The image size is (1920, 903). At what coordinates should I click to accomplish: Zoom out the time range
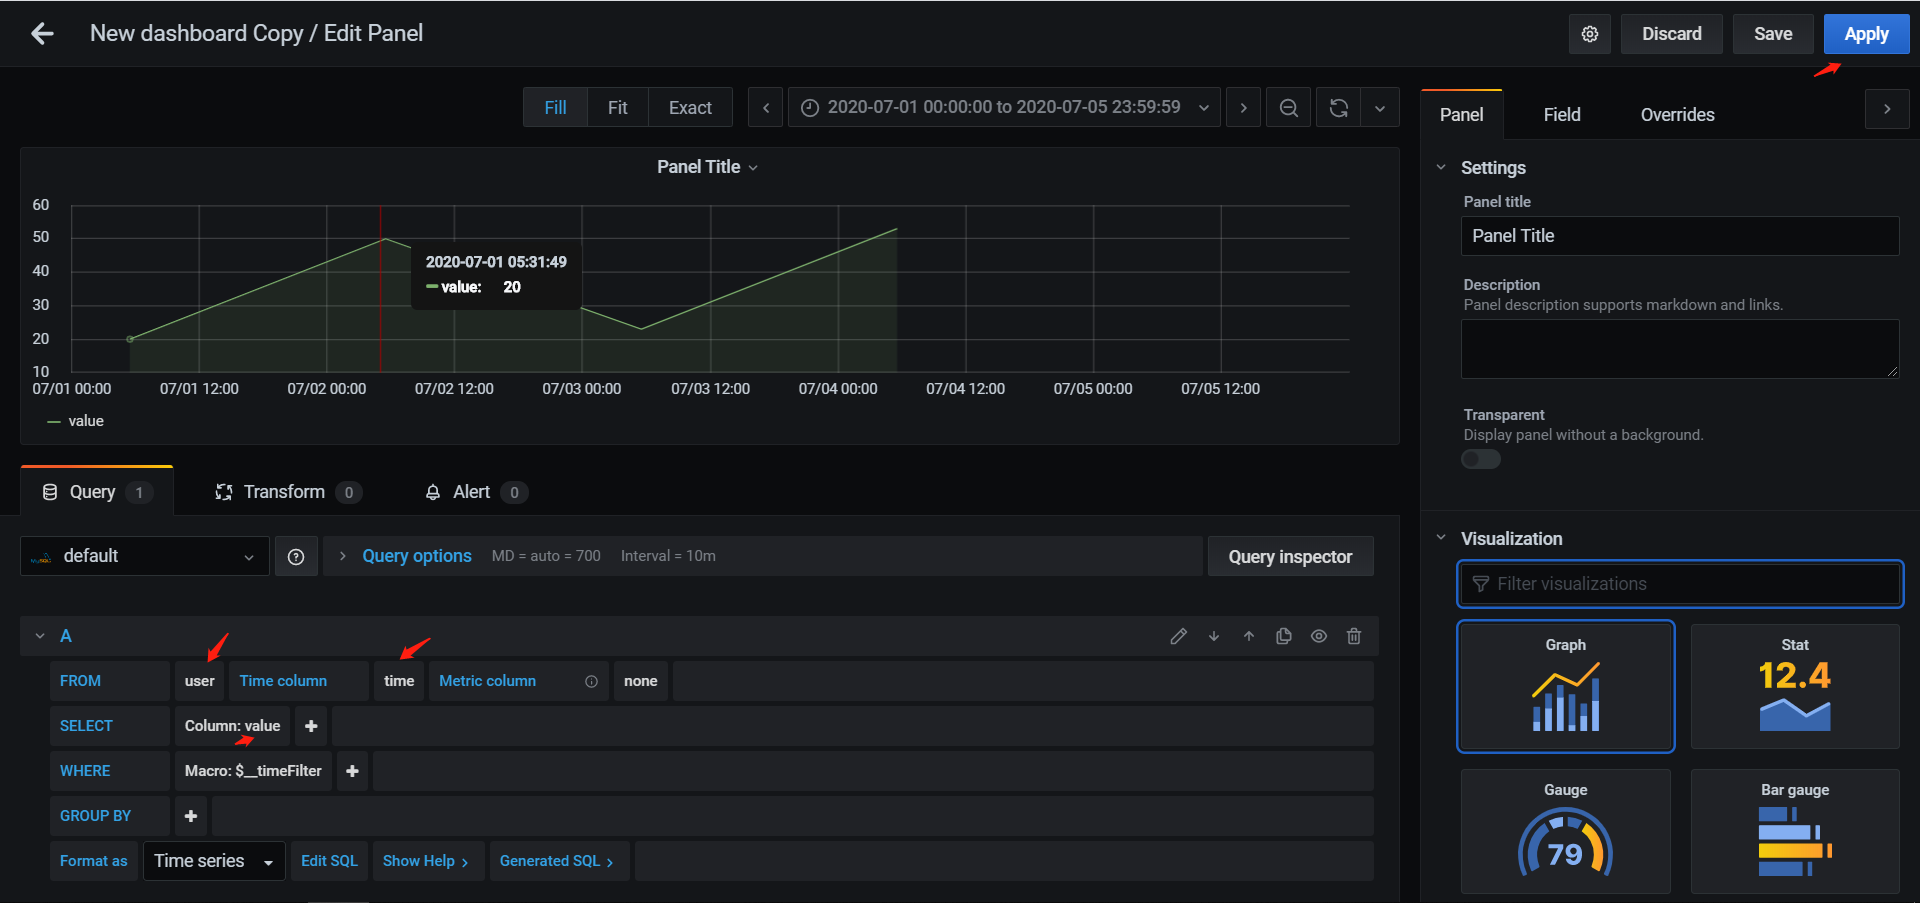click(x=1288, y=107)
